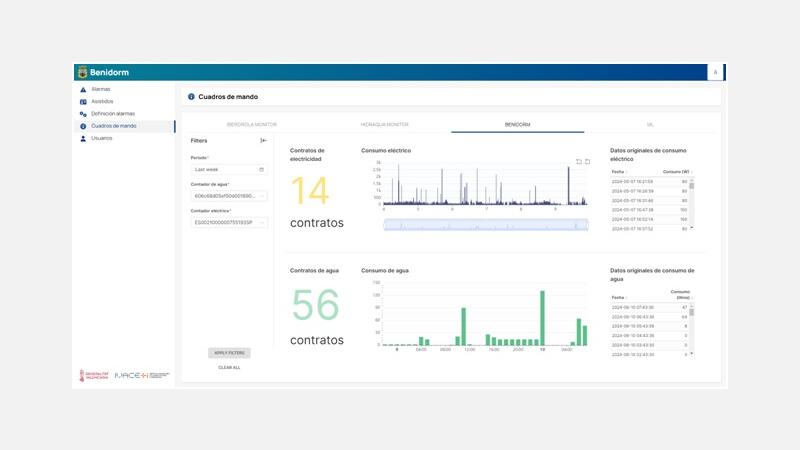Click the electricity data table scrollbar
800x450 pixels.
692,204
